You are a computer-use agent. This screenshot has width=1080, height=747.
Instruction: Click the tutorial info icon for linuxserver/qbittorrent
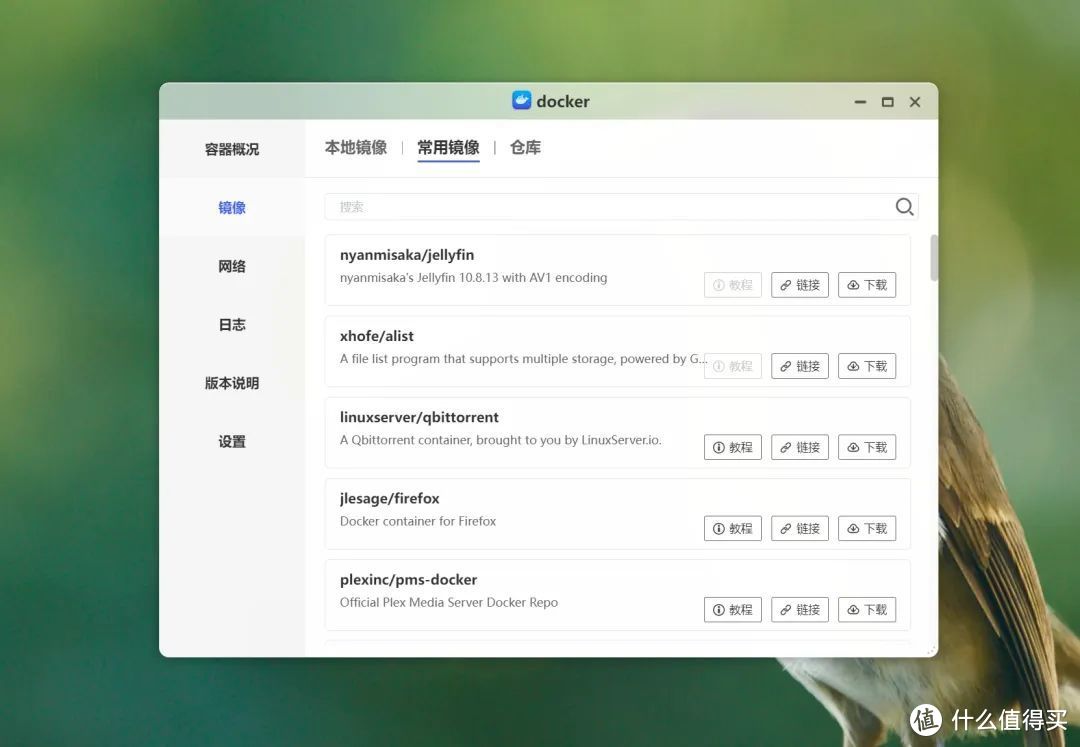(x=718, y=447)
